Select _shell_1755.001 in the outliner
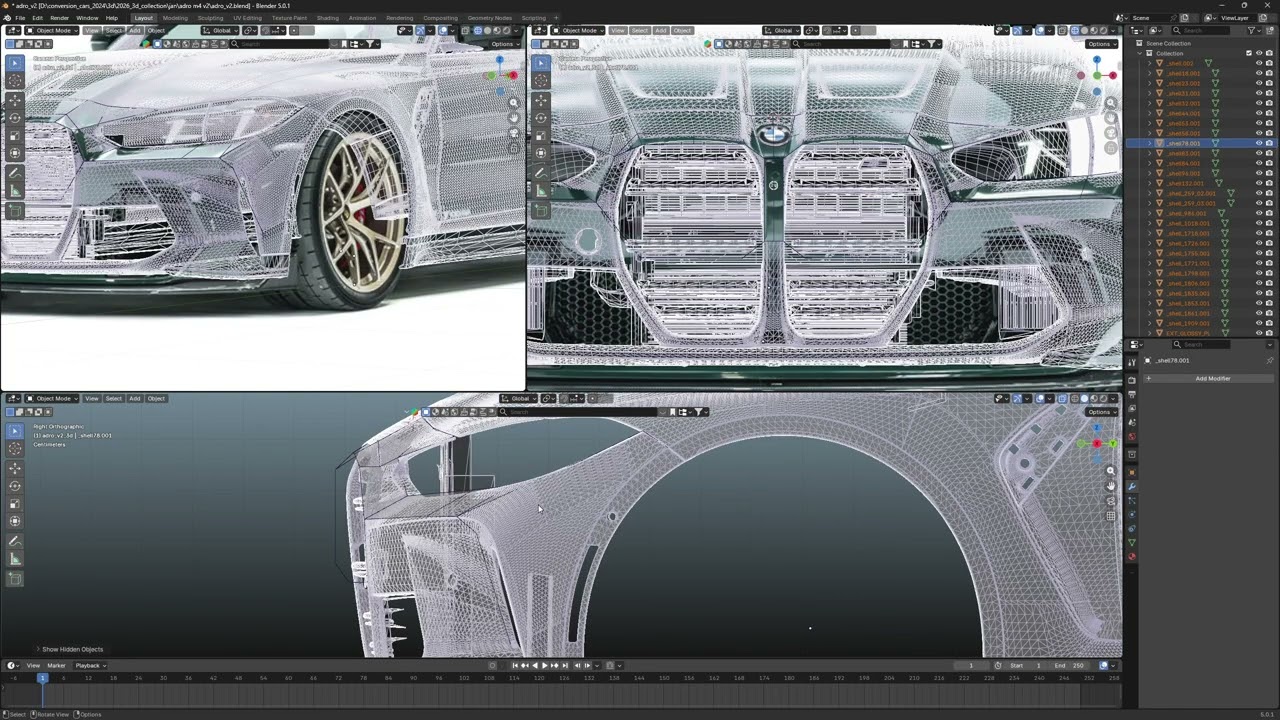1280x720 pixels. coord(1189,254)
